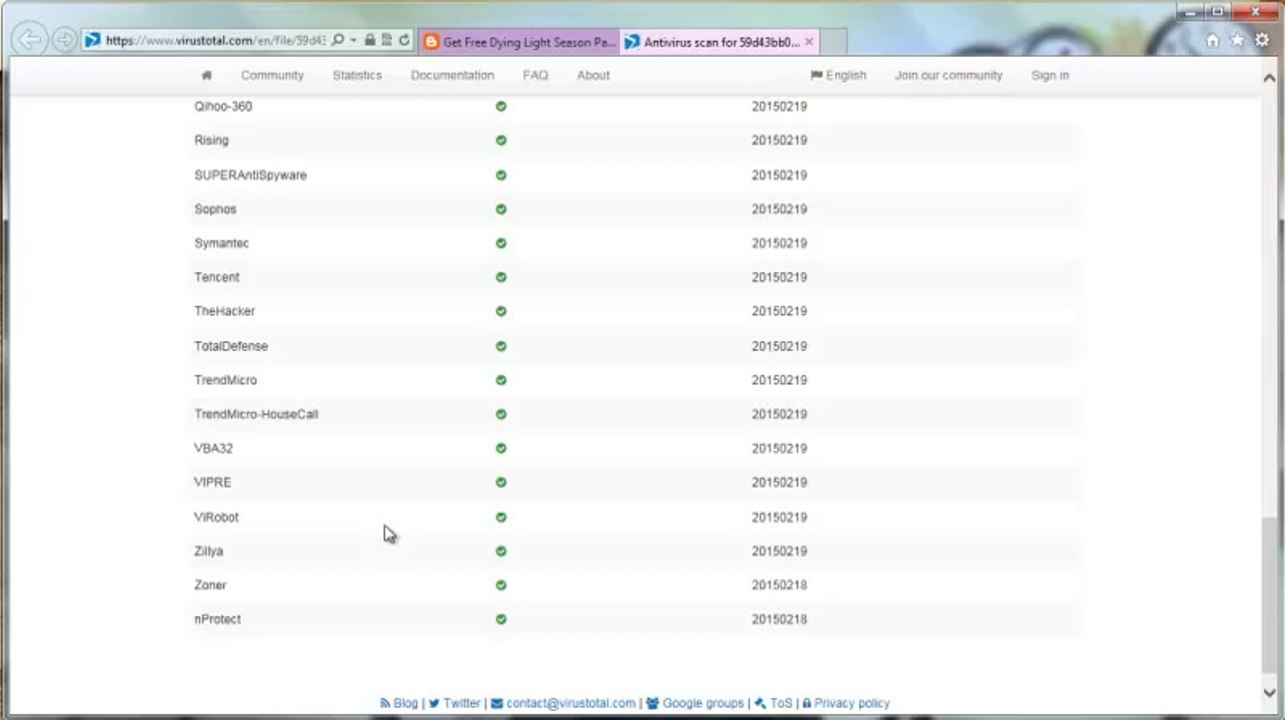
Task: Open VirusTotal home icon in navbar
Action: coord(207,75)
